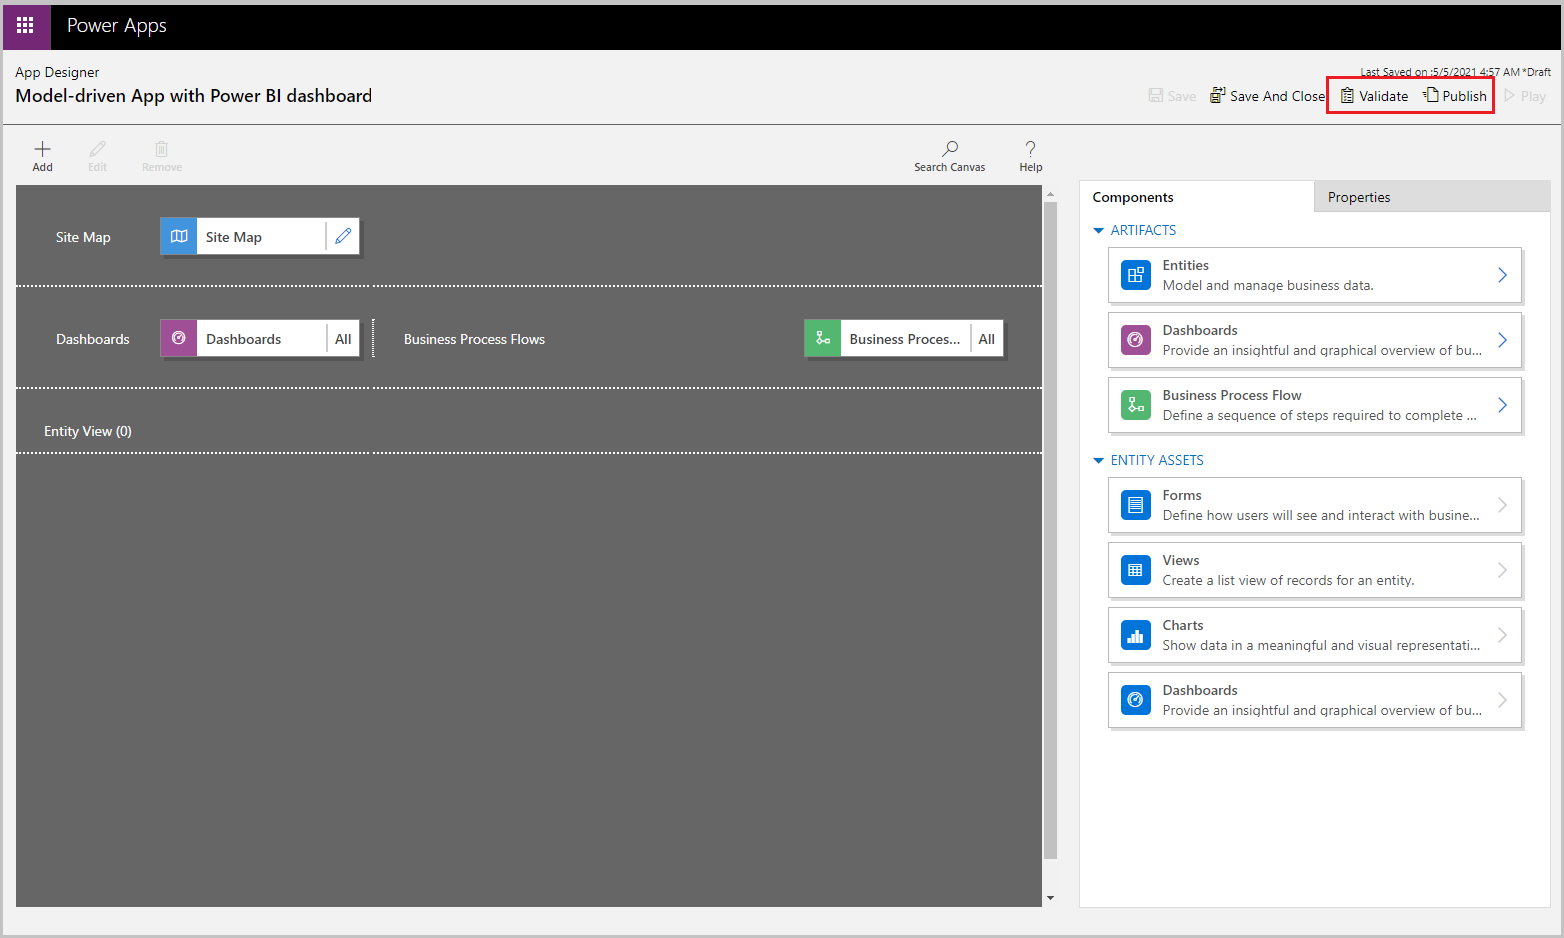Click the Add plus icon
Image resolution: width=1564 pixels, height=938 pixels.
(x=42, y=149)
